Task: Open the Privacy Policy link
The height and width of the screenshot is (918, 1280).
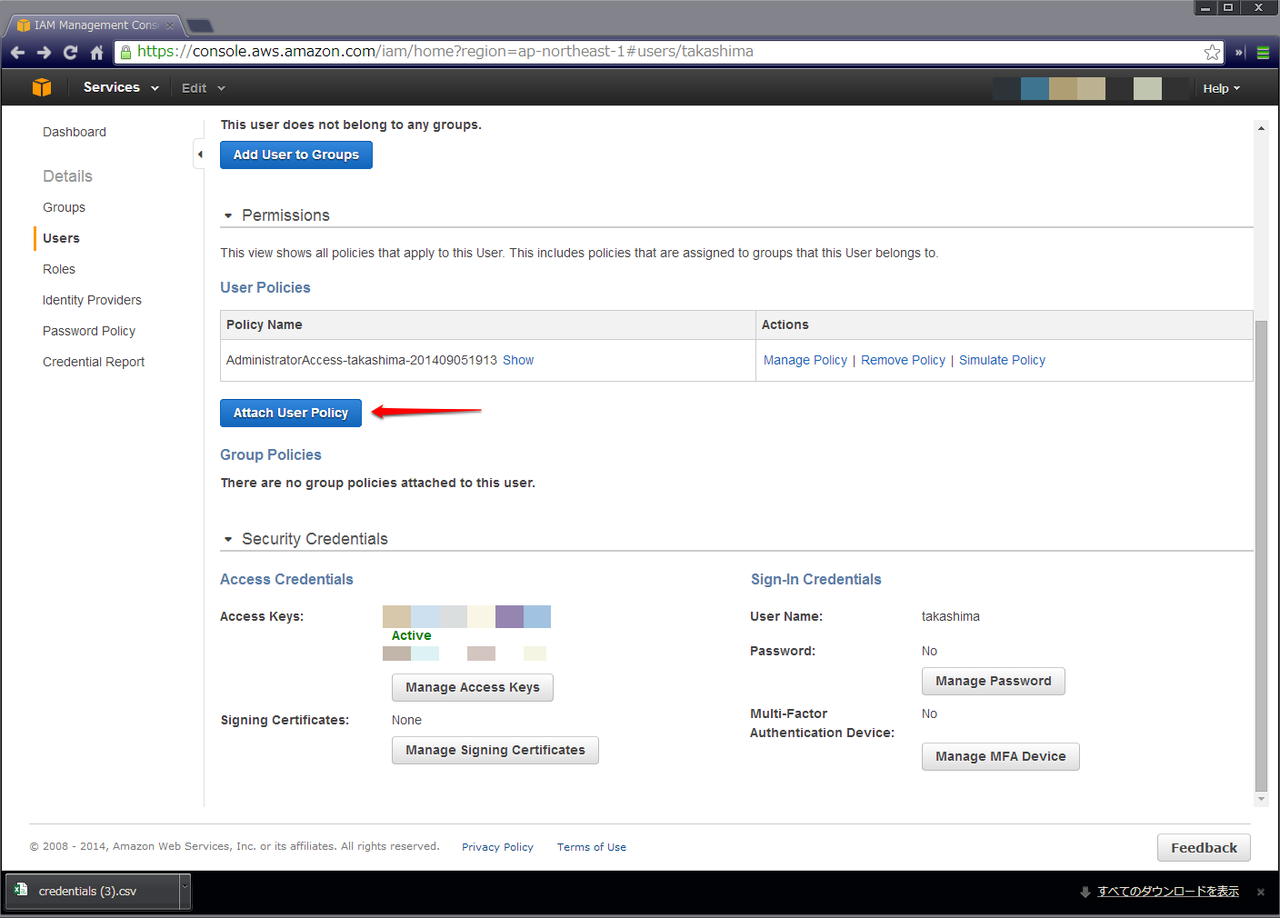Action: coord(498,847)
